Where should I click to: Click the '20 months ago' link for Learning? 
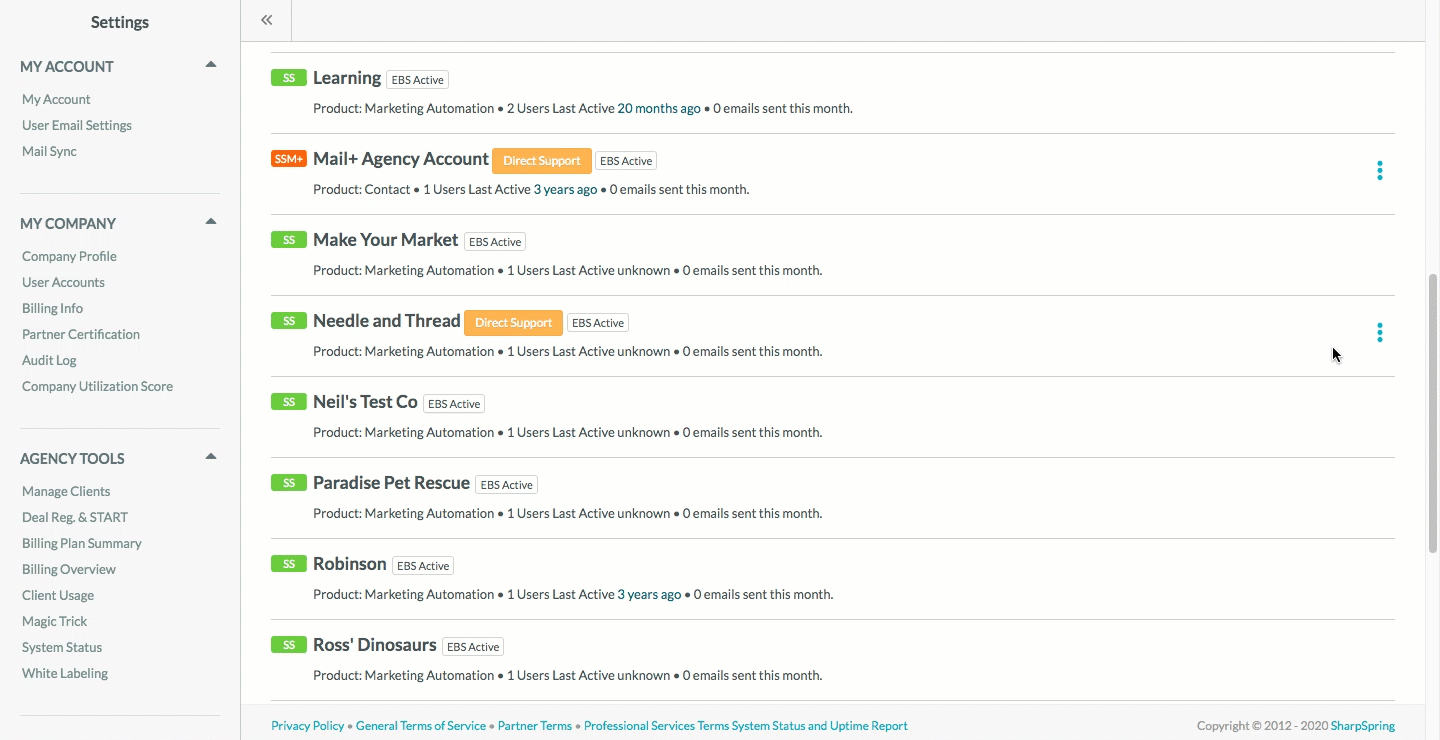[659, 108]
